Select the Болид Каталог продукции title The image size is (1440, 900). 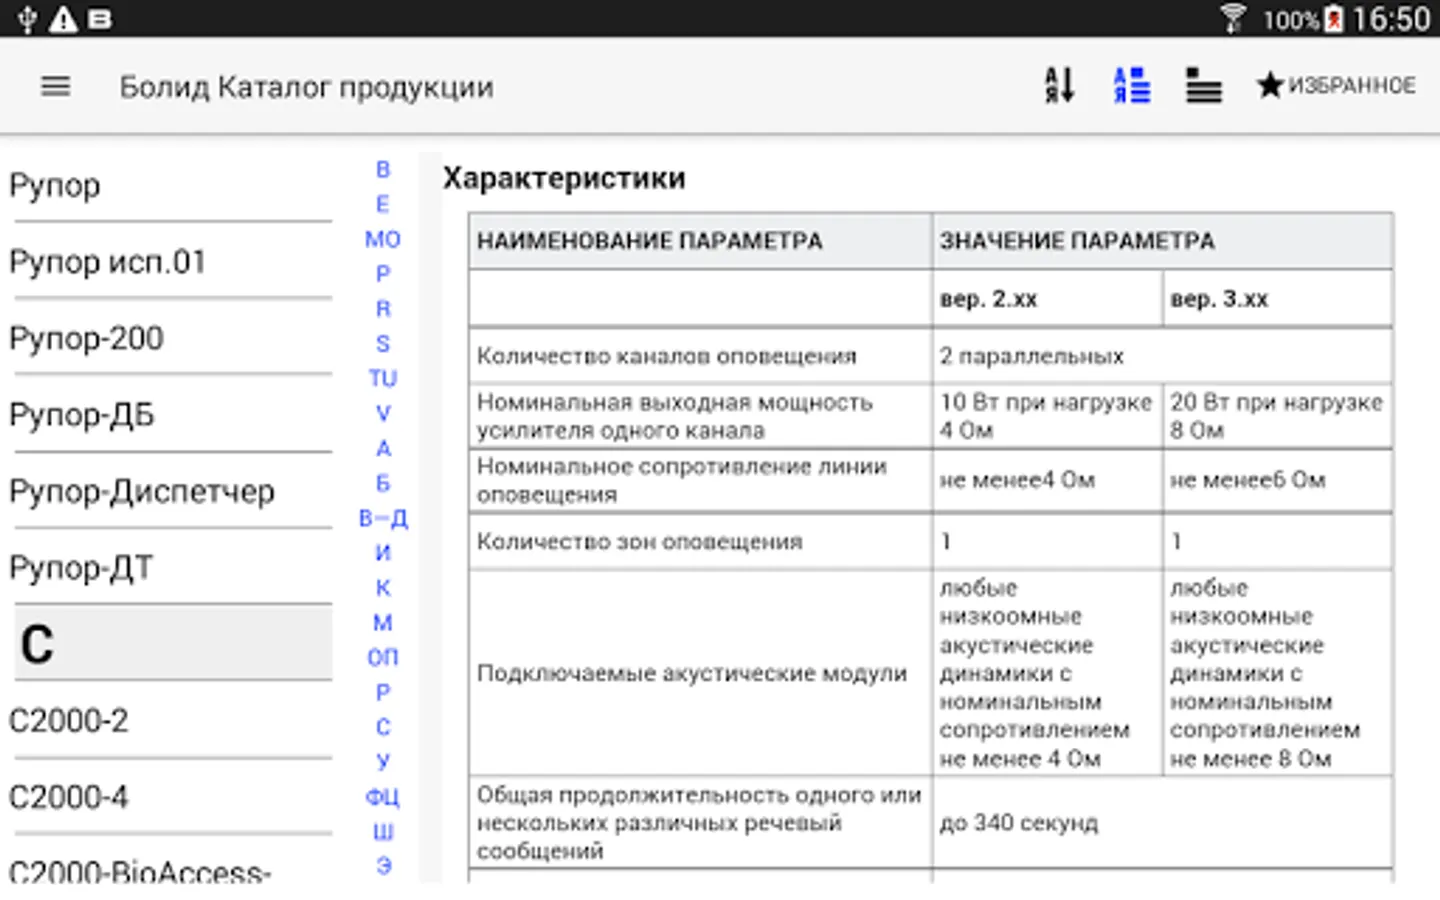tap(306, 88)
